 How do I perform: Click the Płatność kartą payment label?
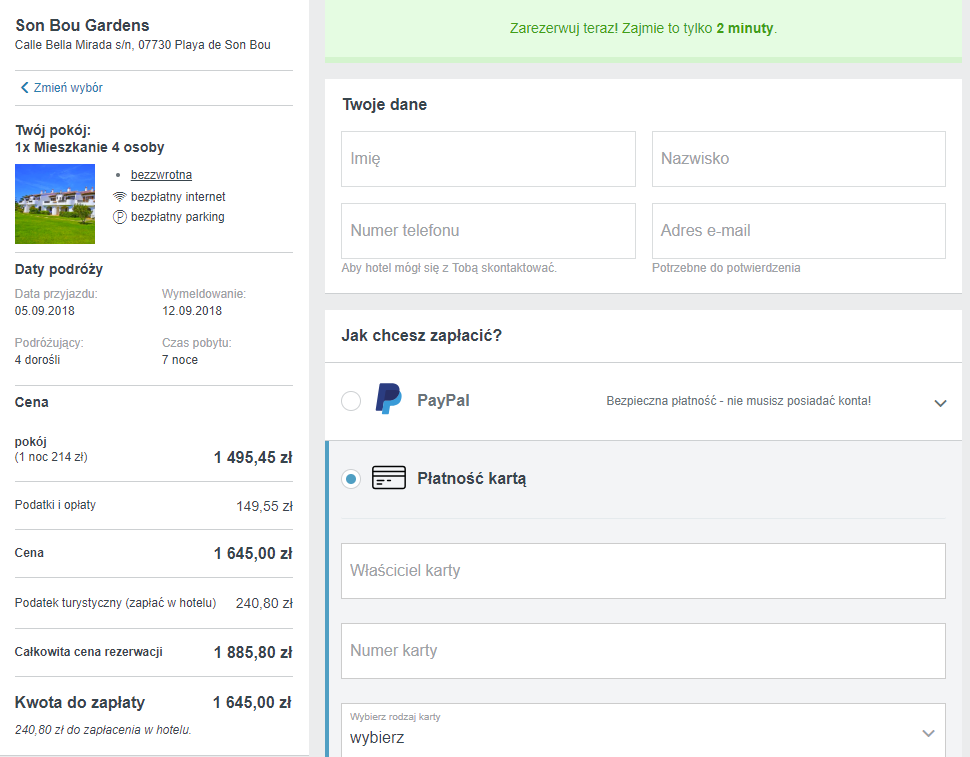click(471, 479)
